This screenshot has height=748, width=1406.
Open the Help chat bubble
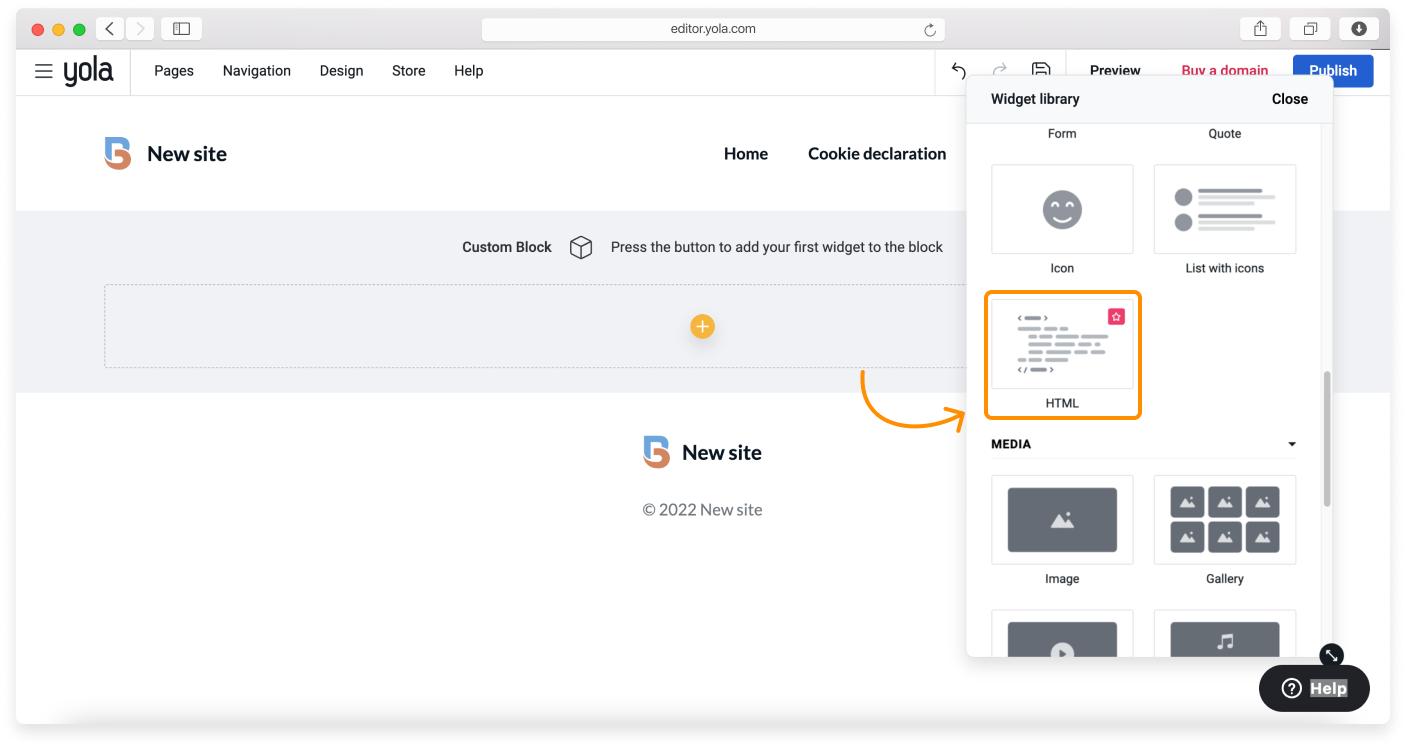tap(1314, 688)
